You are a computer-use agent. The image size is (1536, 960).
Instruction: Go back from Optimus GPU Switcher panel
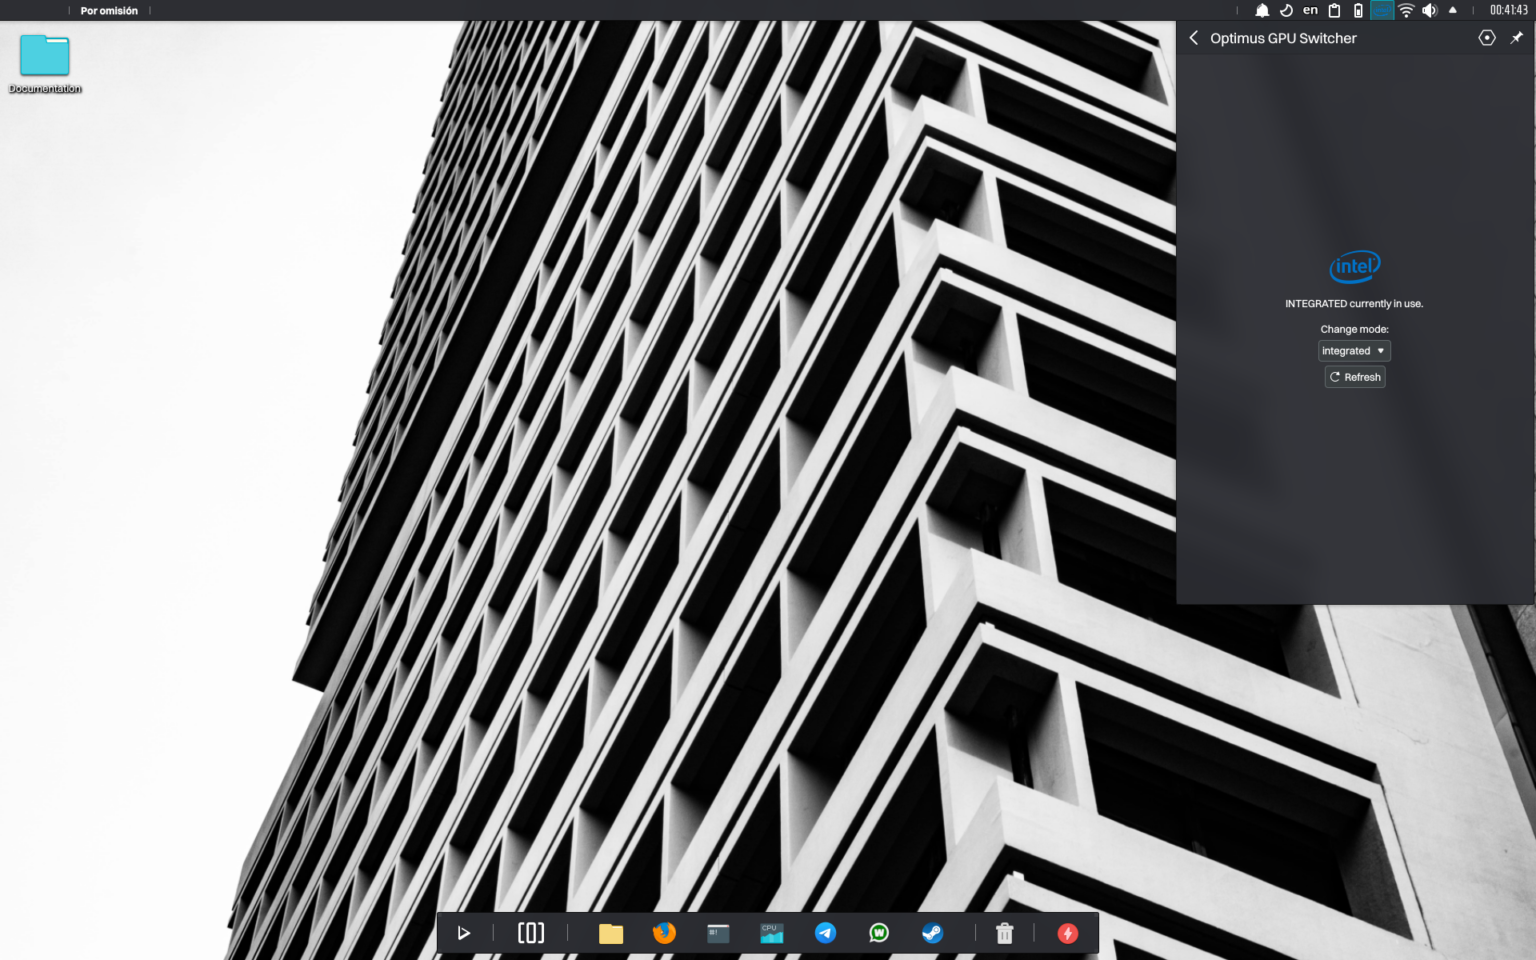coord(1193,38)
